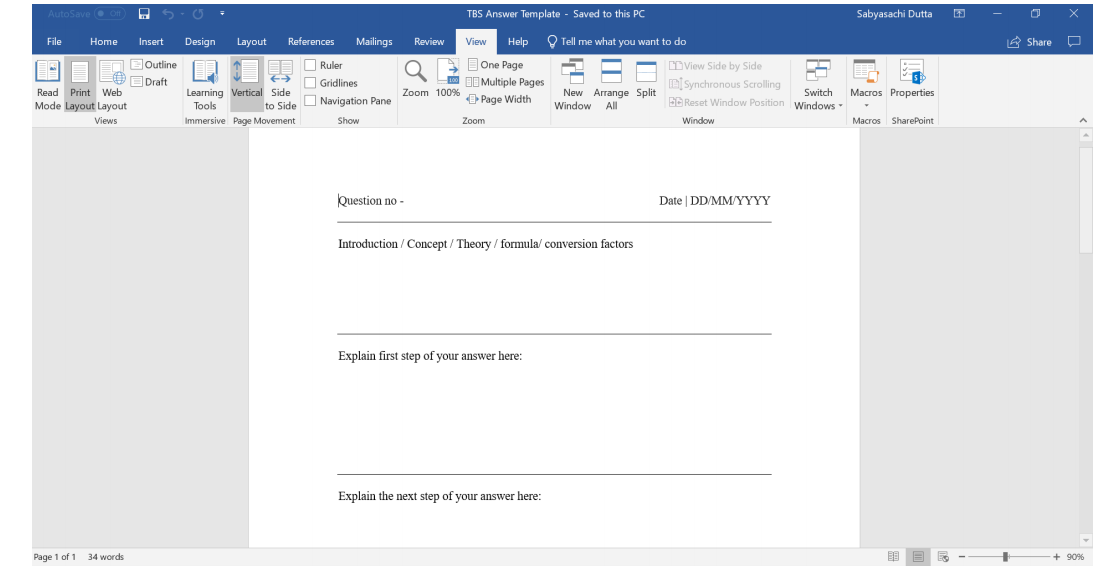Enable the Ruler checkbox

pos(310,65)
